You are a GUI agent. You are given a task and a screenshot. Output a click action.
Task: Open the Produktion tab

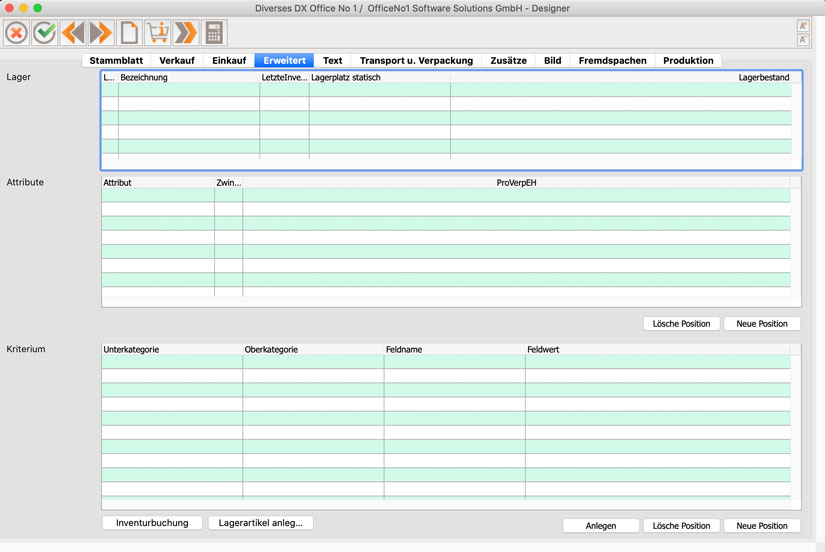point(688,61)
